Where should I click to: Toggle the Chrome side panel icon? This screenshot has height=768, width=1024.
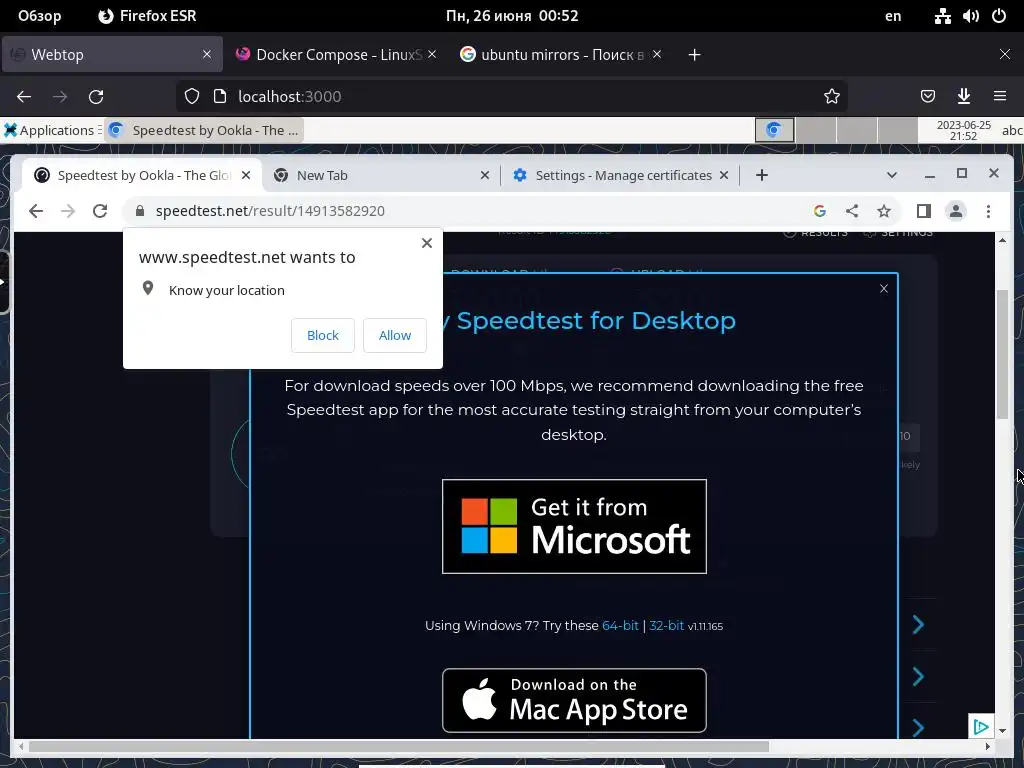pos(923,211)
